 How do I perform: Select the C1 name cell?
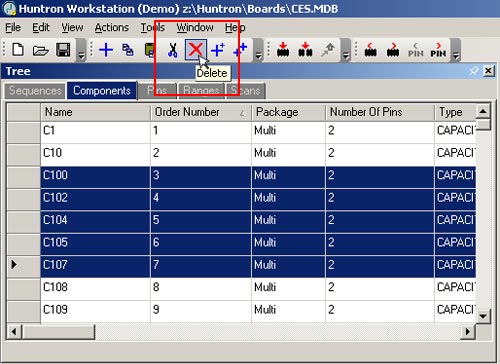coord(96,132)
